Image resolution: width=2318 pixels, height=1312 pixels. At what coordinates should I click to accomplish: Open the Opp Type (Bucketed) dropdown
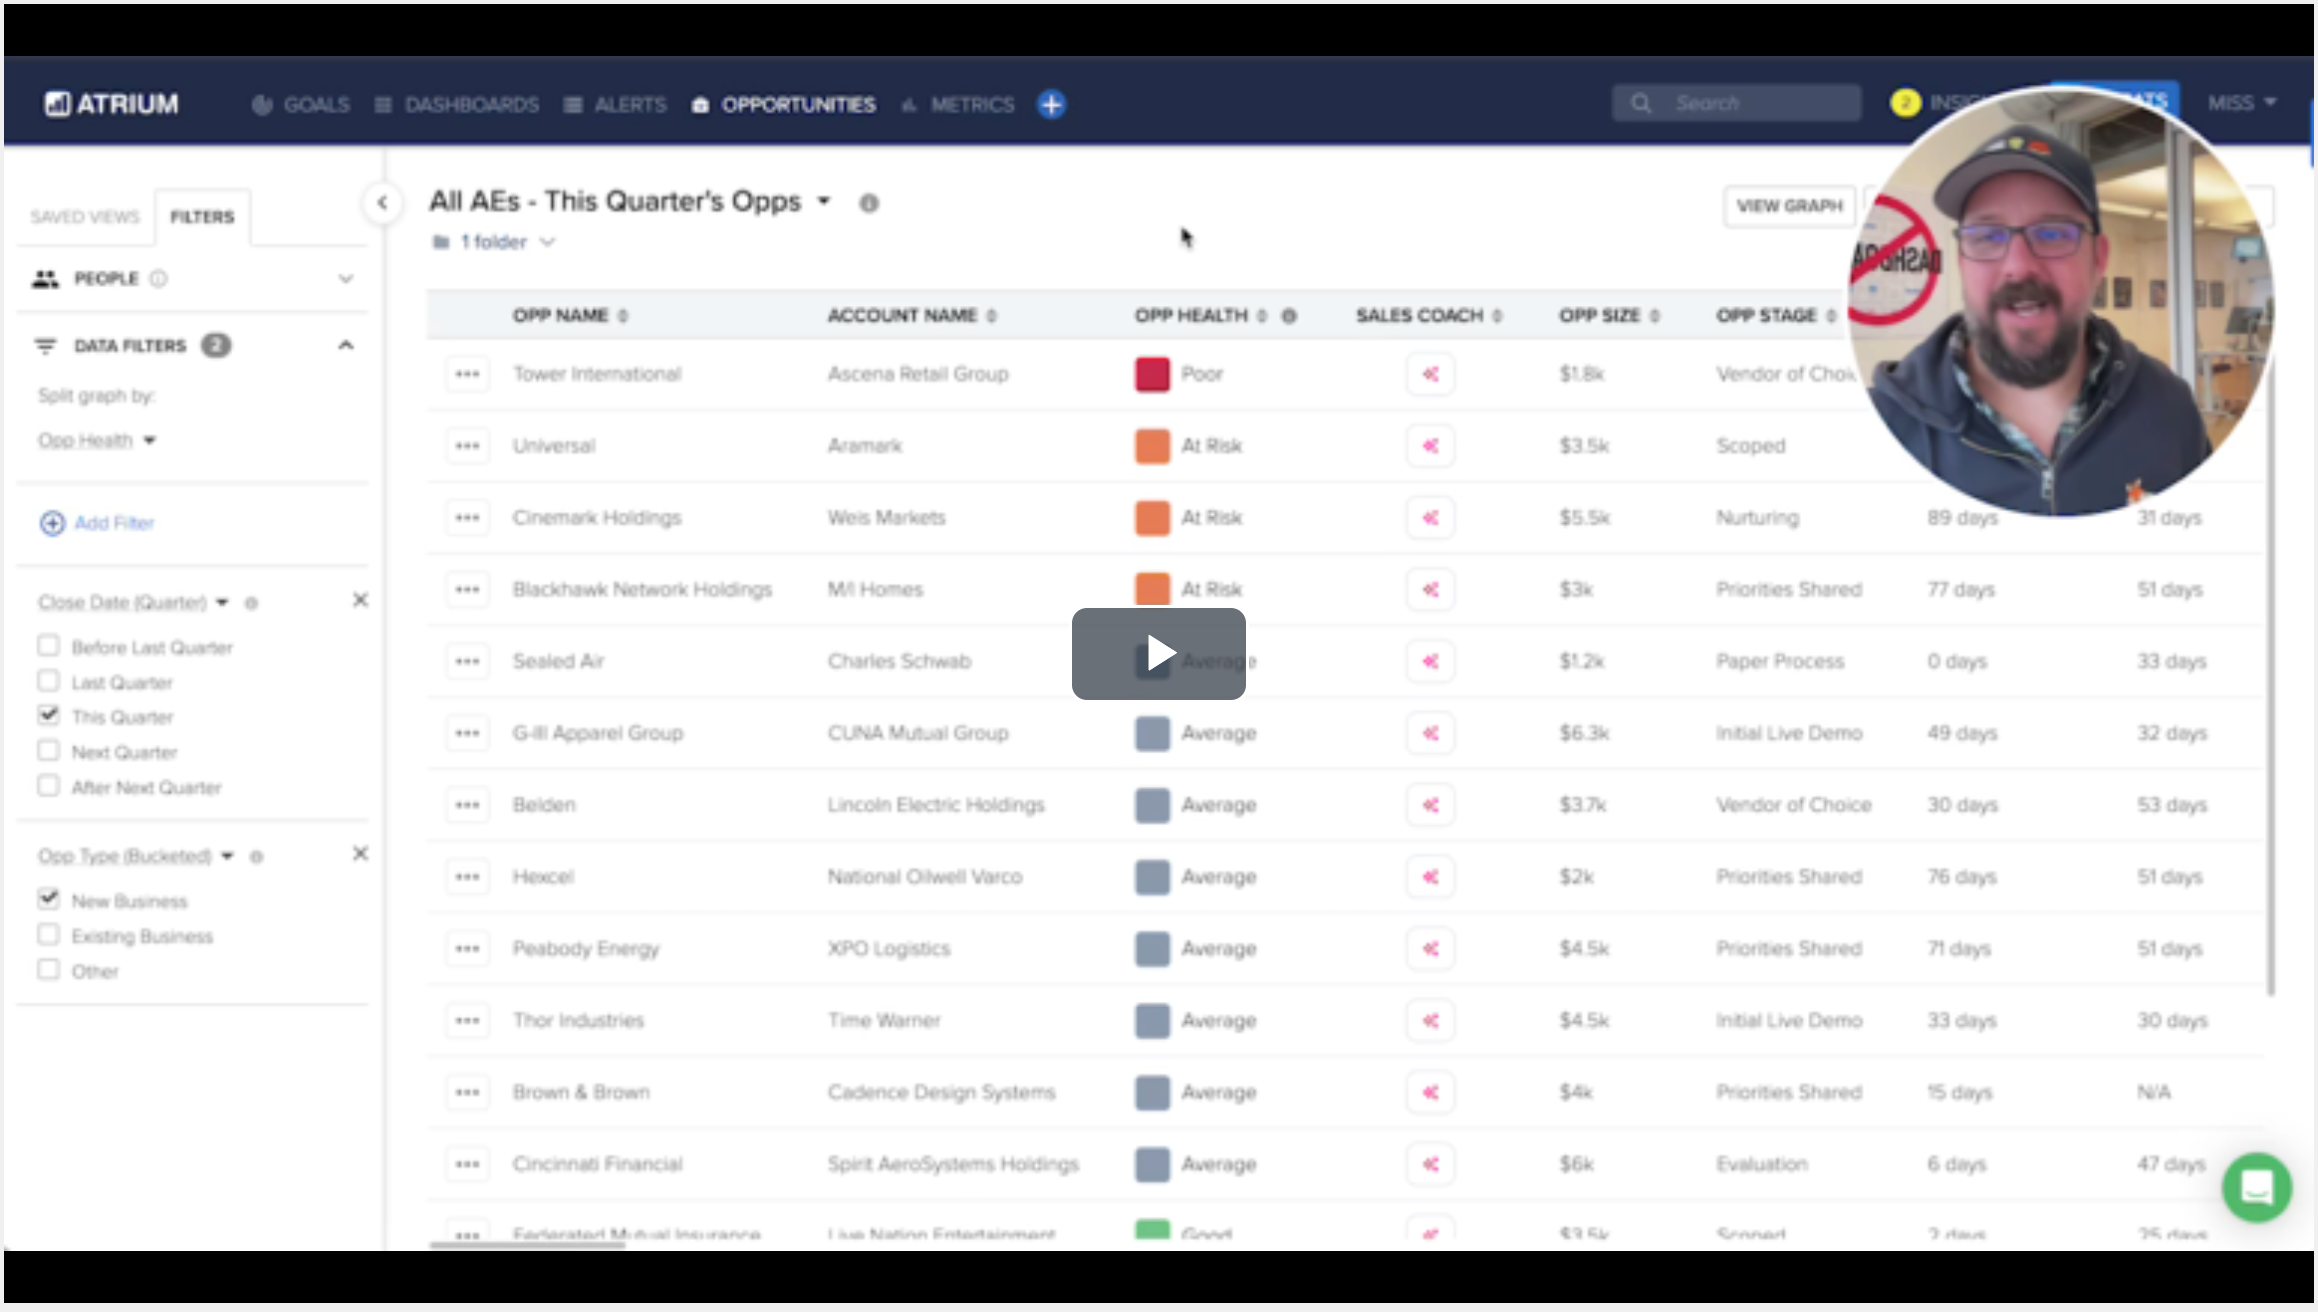(136, 857)
